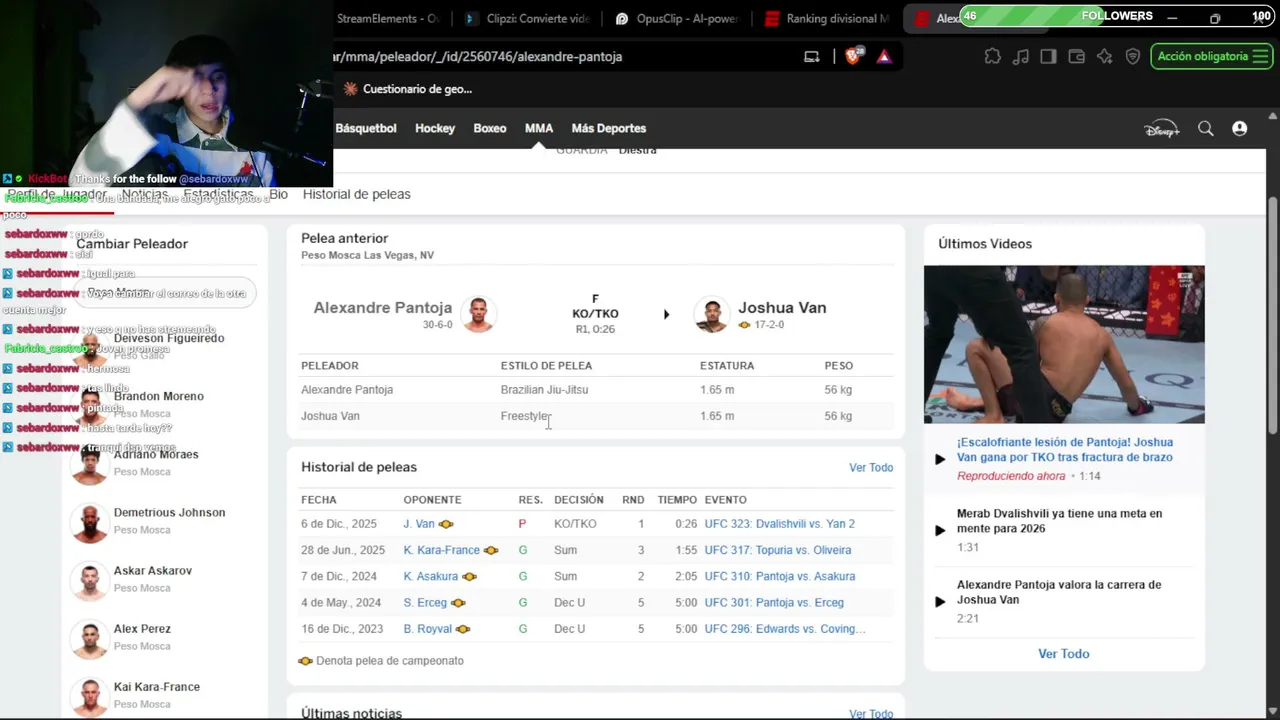
Task: Switch to the OpusClip browser tab
Action: 675,18
